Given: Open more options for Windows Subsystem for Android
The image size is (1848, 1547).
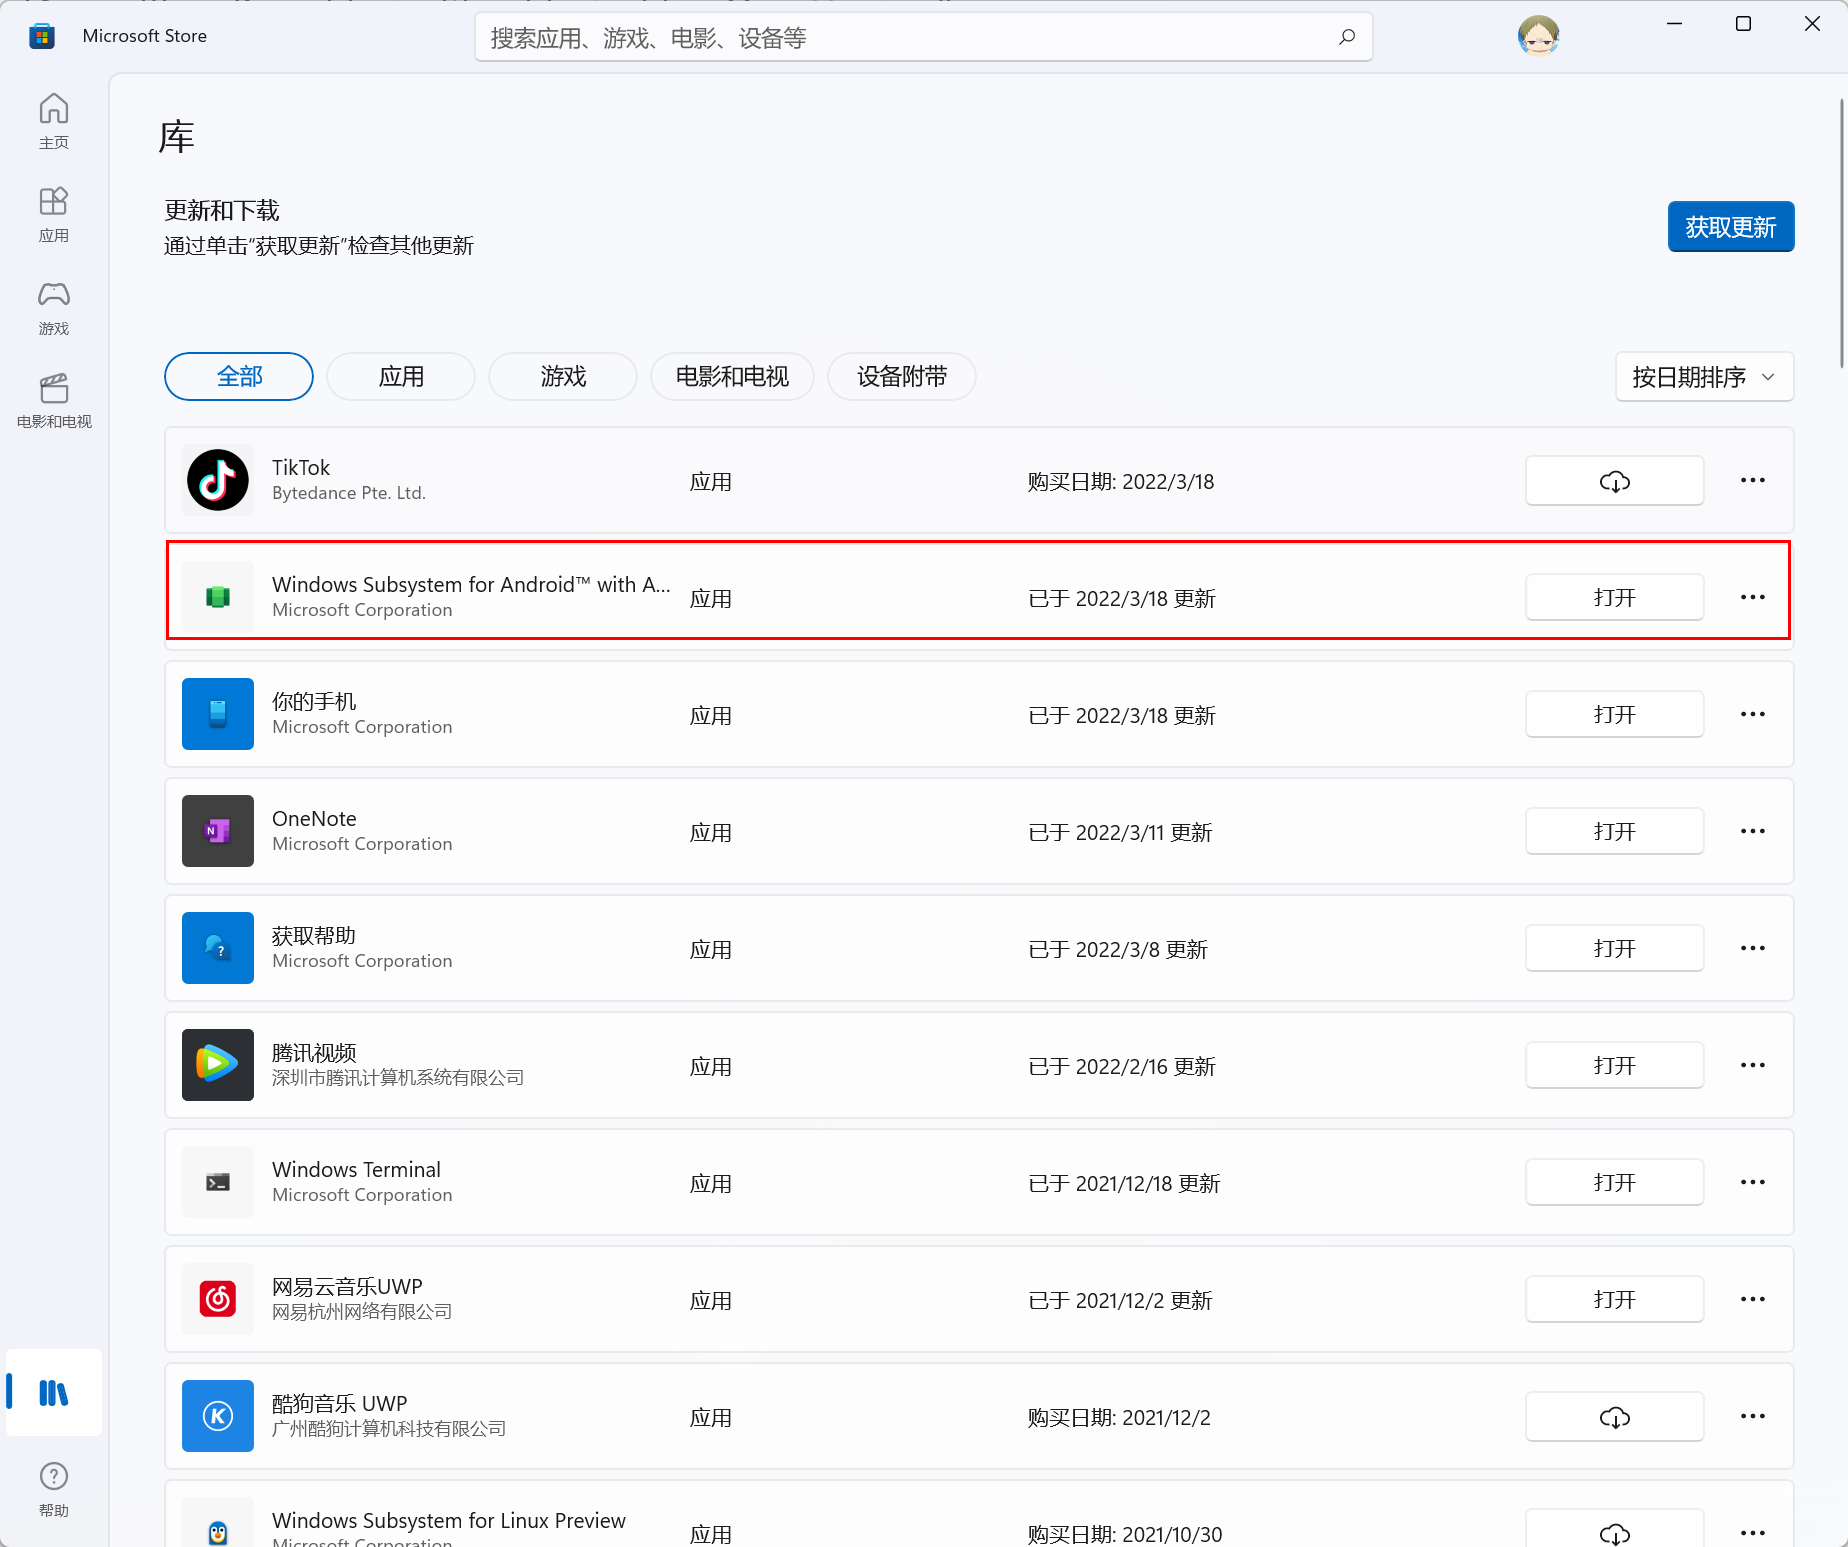Looking at the screenshot, I should tap(1753, 598).
